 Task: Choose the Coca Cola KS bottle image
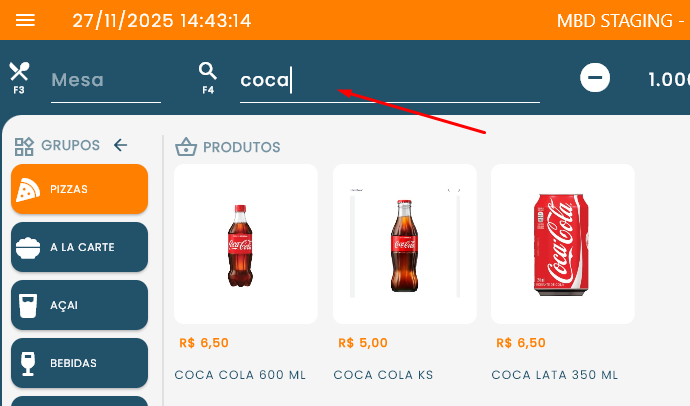pos(404,243)
